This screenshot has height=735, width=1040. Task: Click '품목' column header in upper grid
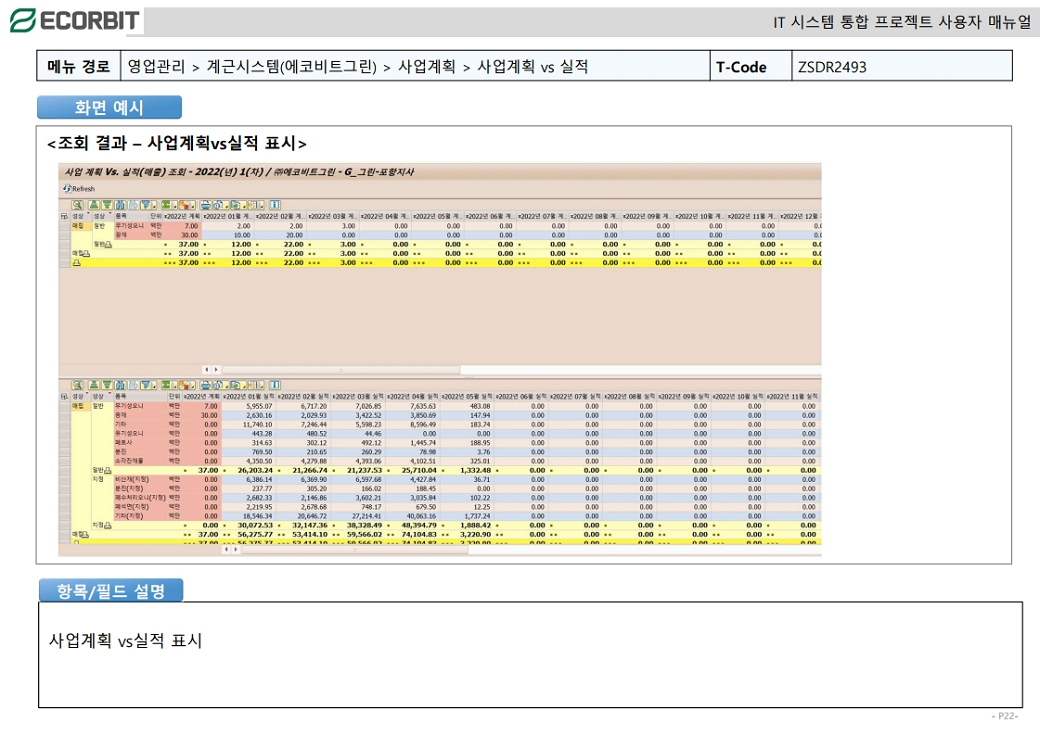click(x=122, y=215)
